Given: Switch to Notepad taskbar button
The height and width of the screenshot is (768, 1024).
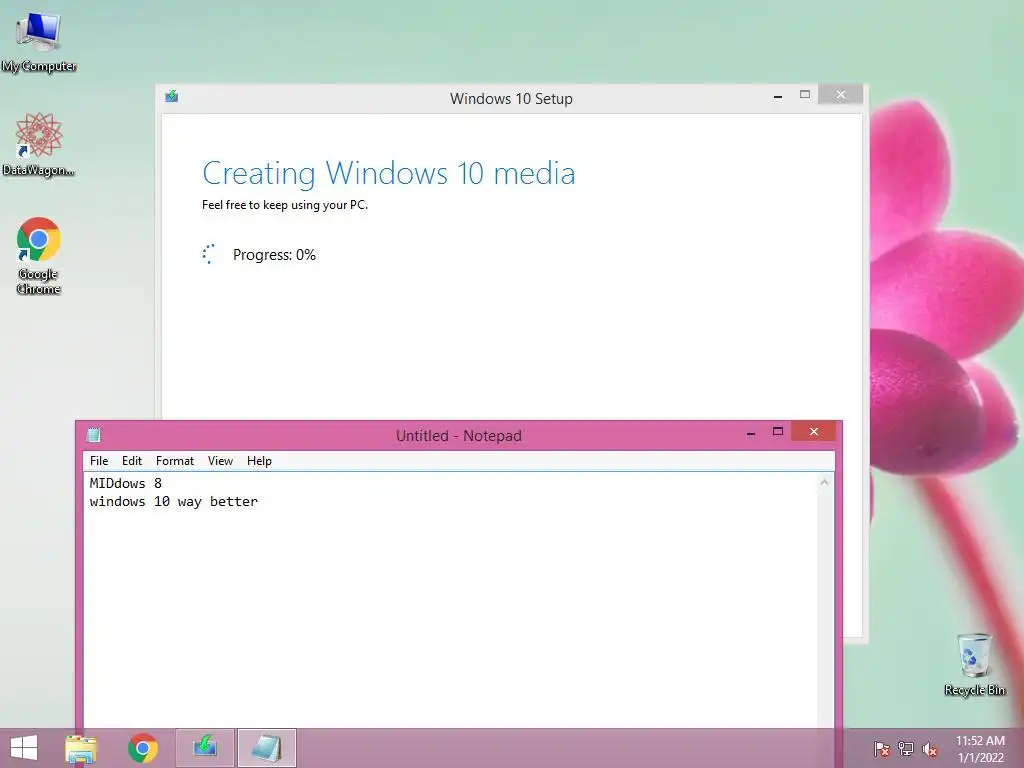Looking at the screenshot, I should [266, 748].
